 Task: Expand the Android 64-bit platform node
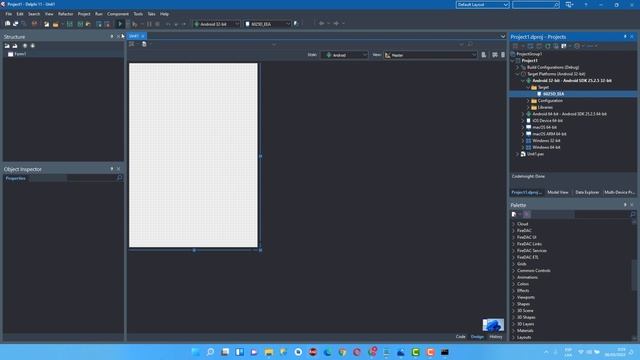pyautogui.click(x=523, y=114)
